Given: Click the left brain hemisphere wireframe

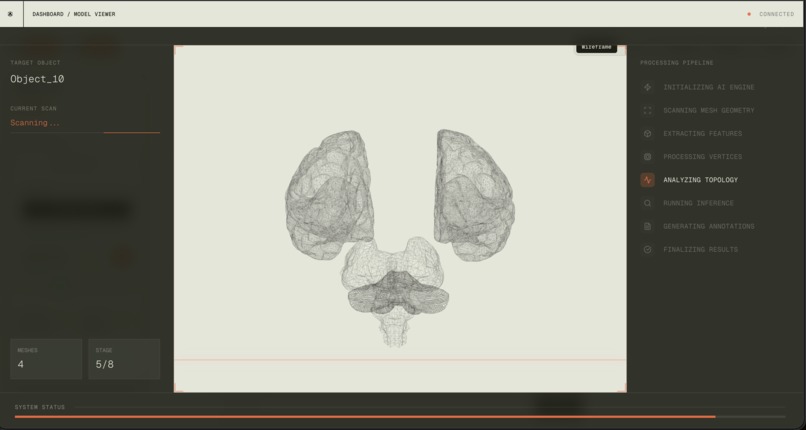Looking at the screenshot, I should (329, 194).
